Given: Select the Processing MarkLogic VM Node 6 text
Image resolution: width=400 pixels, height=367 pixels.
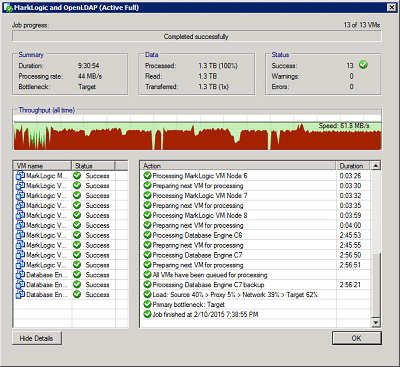Looking at the screenshot, I should [200, 176].
